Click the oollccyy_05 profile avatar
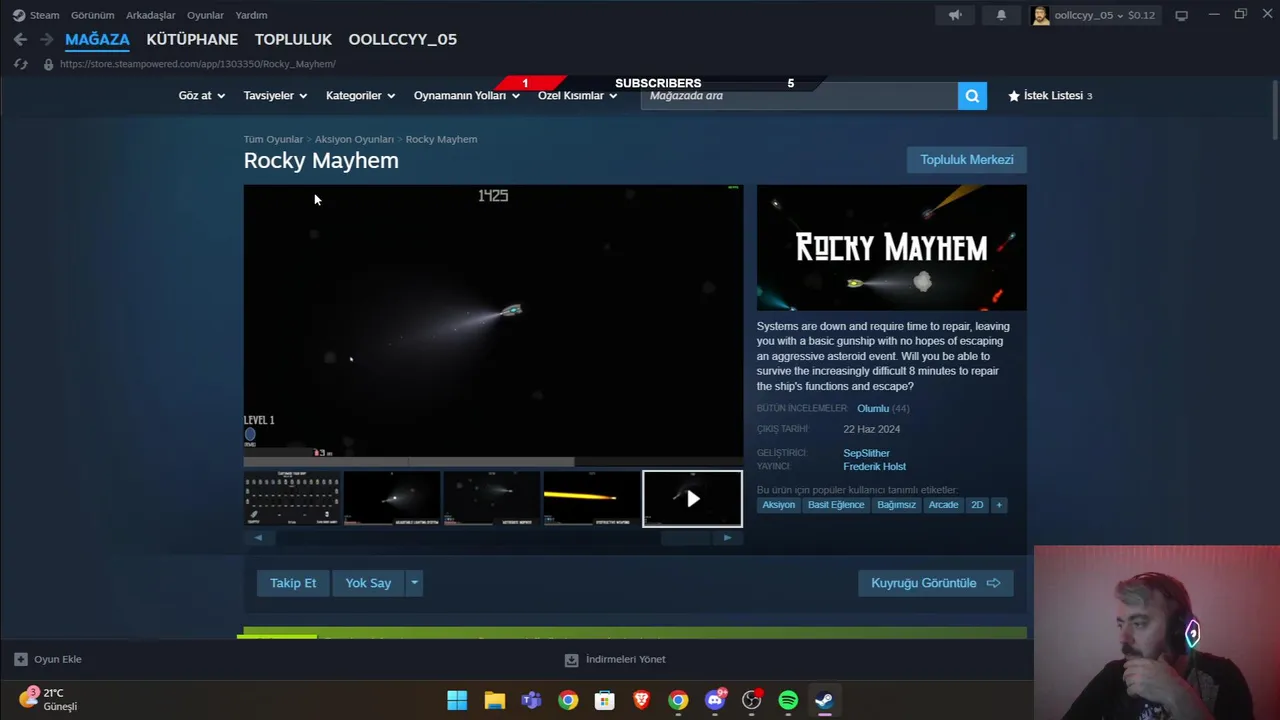The height and width of the screenshot is (720, 1280). pos(1040,15)
